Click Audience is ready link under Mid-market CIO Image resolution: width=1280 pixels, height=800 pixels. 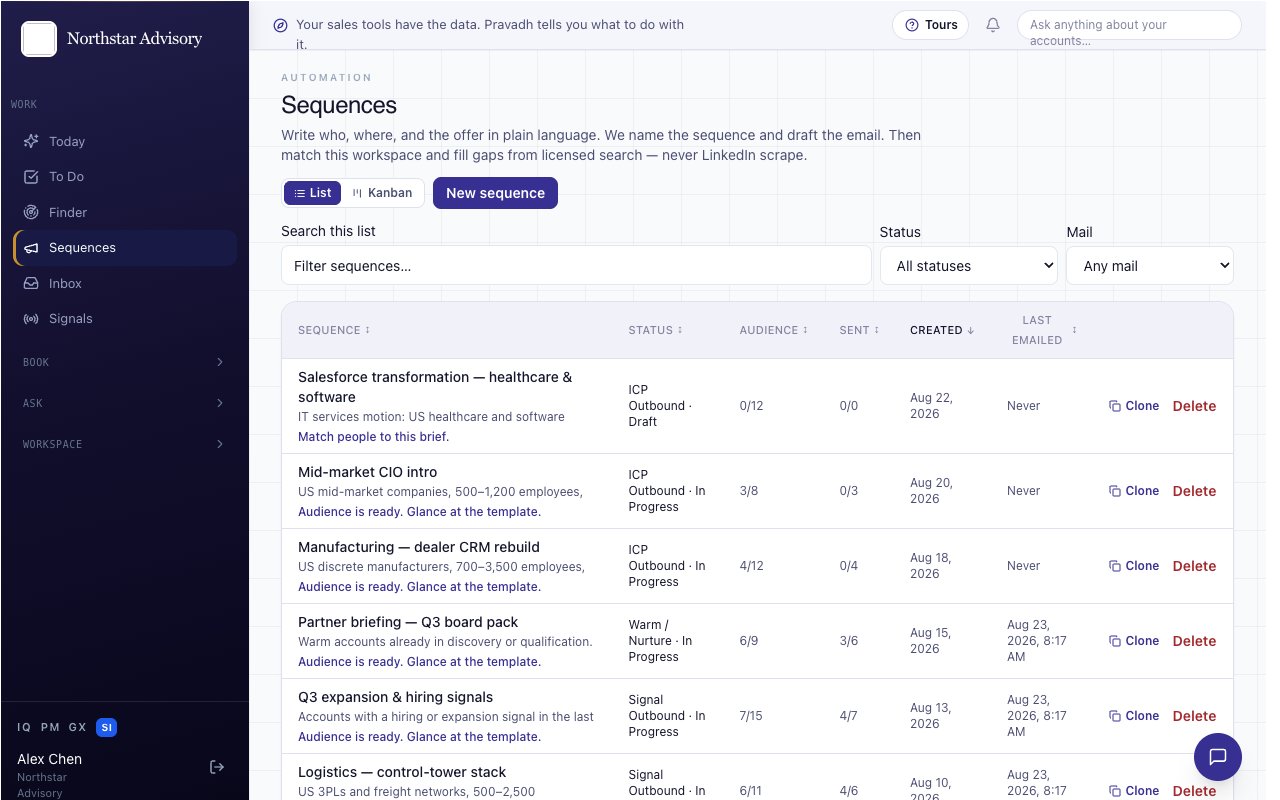click(x=419, y=512)
